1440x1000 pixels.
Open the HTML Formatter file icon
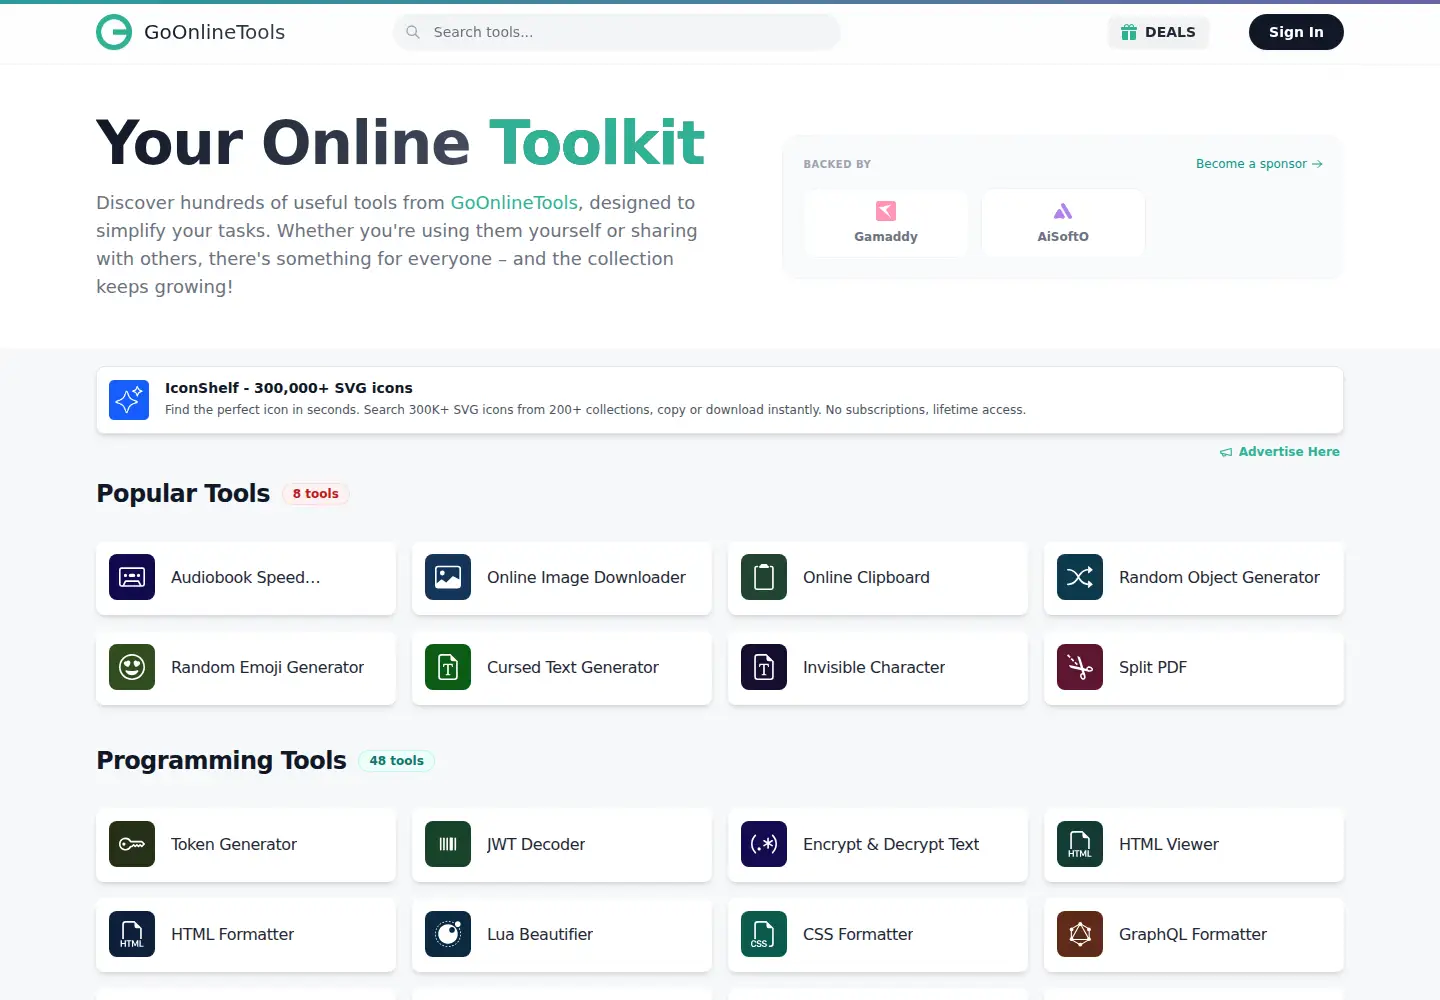click(x=132, y=934)
